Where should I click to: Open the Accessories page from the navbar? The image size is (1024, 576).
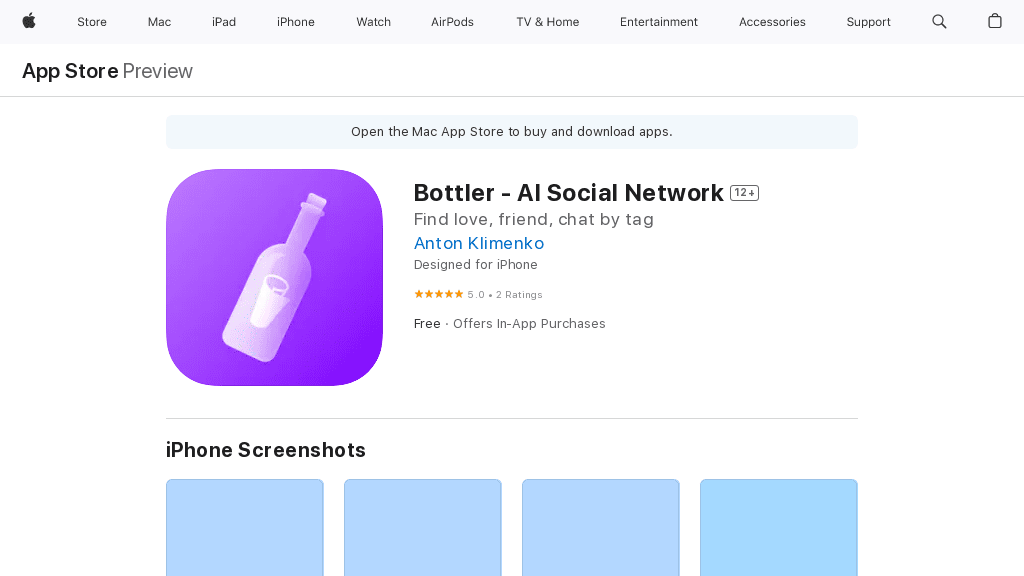coord(772,21)
